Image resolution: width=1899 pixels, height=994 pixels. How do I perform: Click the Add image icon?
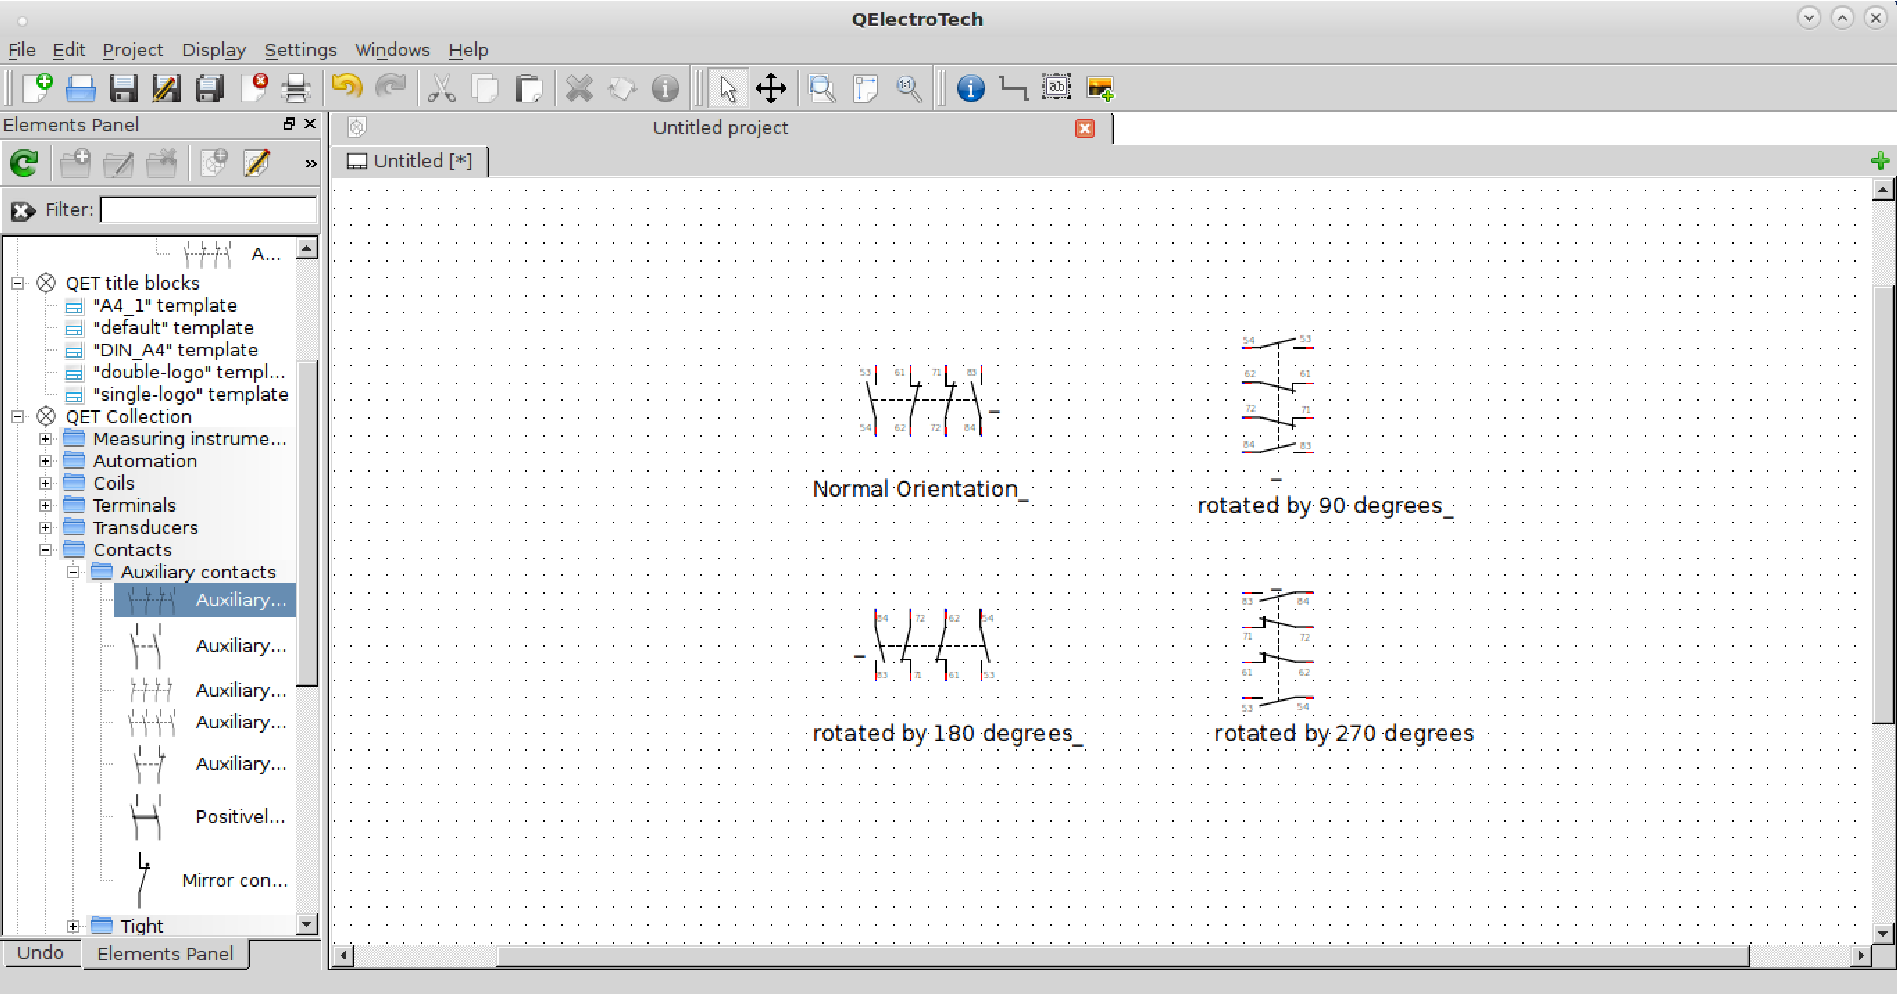coord(1100,88)
